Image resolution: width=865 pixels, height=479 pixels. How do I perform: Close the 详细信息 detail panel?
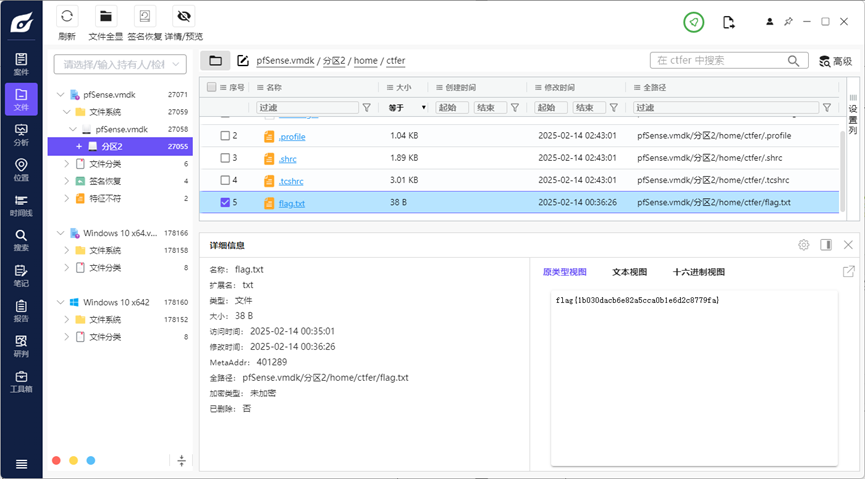click(848, 244)
